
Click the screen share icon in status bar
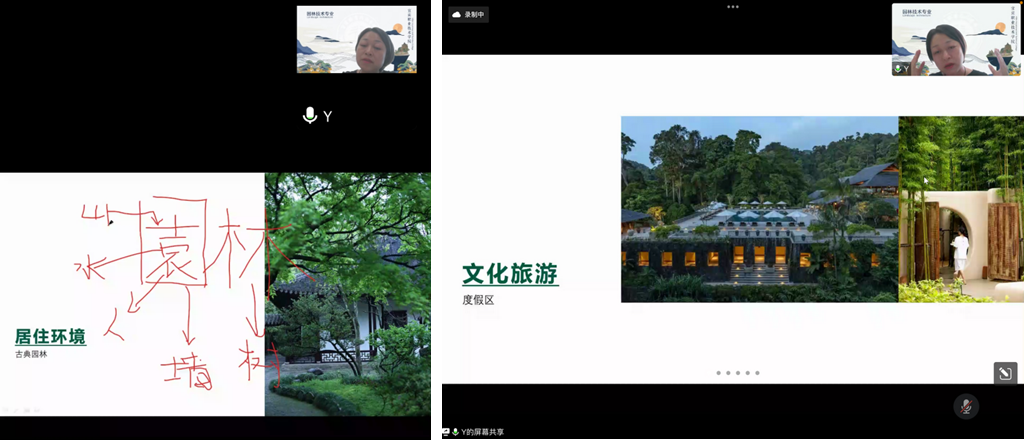pyautogui.click(x=446, y=432)
